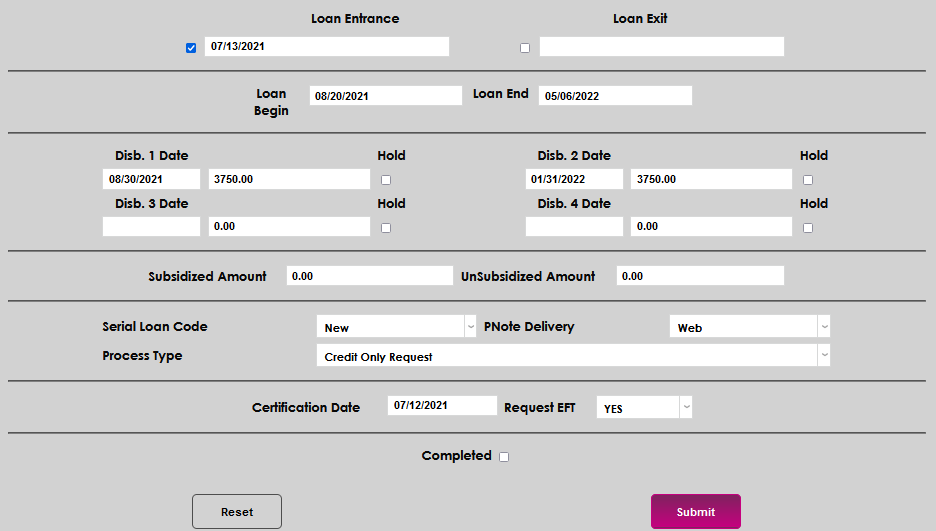The image size is (936, 531).
Task: Focus the empty Loan Exit date field
Action: pos(661,47)
